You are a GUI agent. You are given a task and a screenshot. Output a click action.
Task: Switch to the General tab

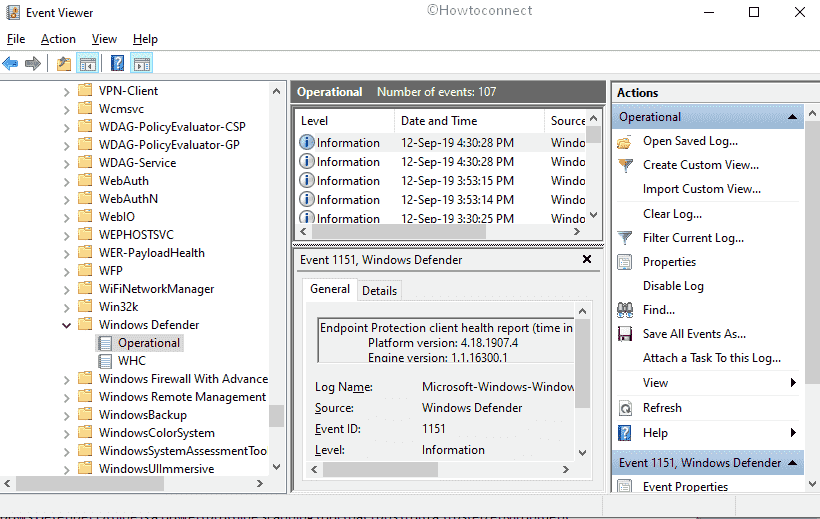[x=330, y=289]
